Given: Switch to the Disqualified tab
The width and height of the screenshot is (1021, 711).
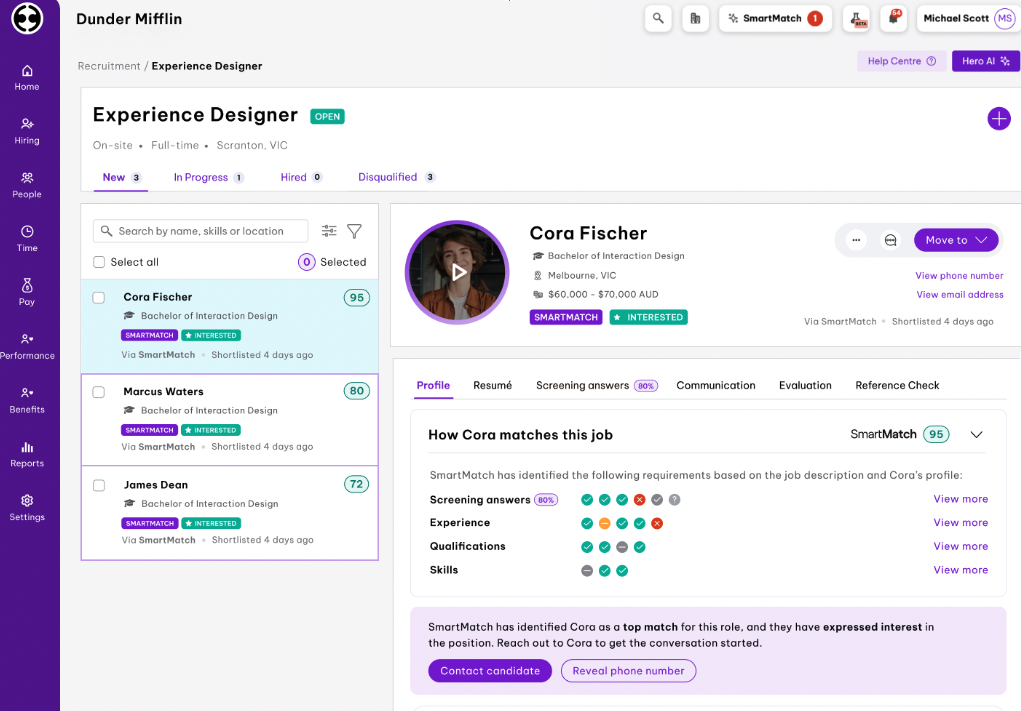Looking at the screenshot, I should tap(397, 177).
